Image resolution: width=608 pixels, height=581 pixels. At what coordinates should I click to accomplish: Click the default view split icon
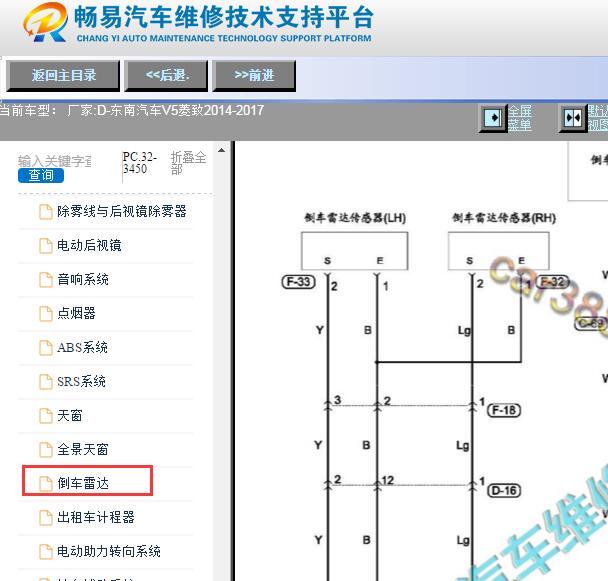click(573, 118)
